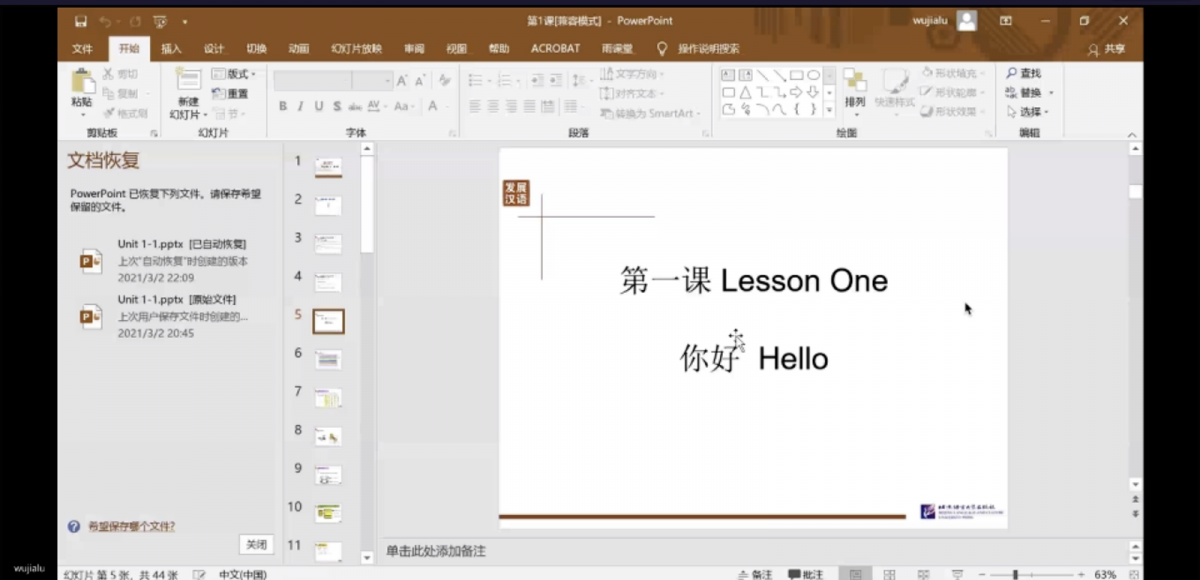This screenshot has width=1200, height=580.
Task: Open the auto-recovered Unit 1-1.pptx [已自动恢复]
Action: 165,260
